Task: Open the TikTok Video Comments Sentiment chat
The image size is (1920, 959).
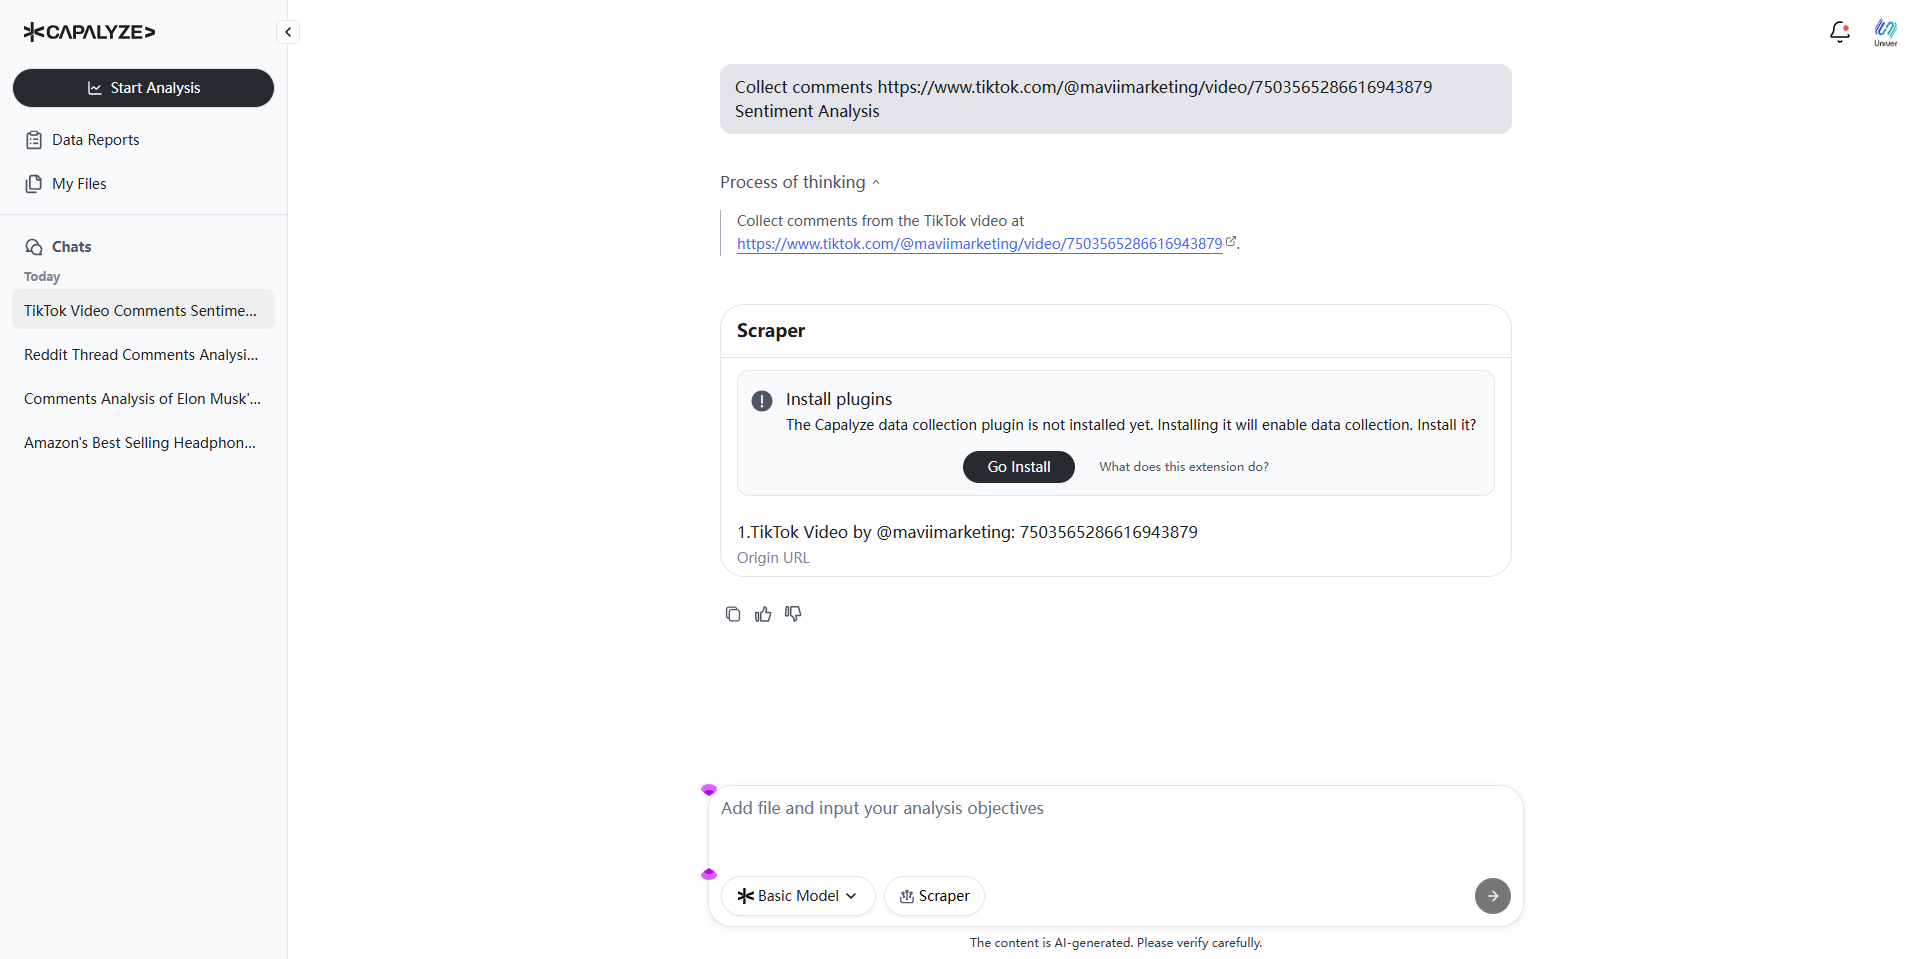Action: pos(143,310)
